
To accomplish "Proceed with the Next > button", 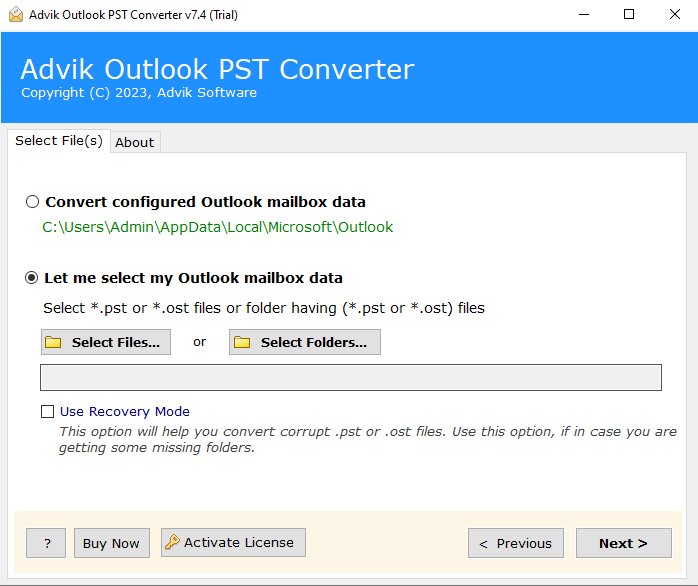I will (624, 543).
